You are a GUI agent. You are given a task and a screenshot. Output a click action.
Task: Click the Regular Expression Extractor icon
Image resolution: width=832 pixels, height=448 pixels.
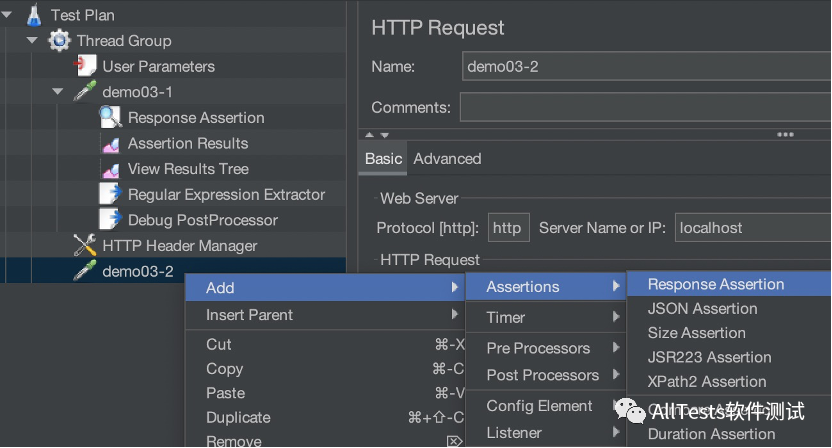click(111, 194)
